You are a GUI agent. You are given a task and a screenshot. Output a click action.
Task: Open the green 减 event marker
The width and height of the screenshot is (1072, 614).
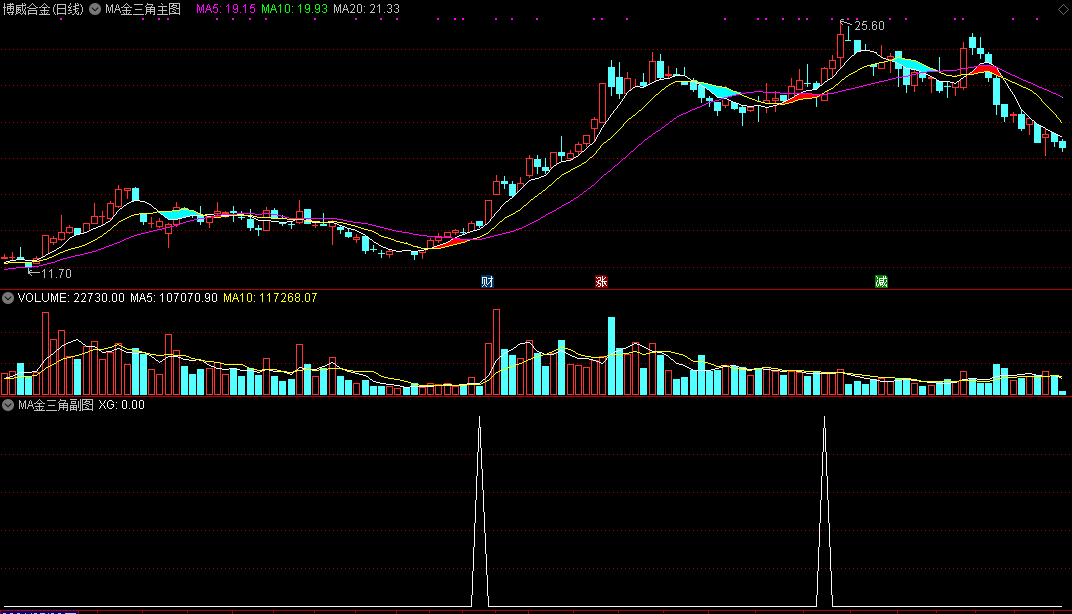point(881,282)
